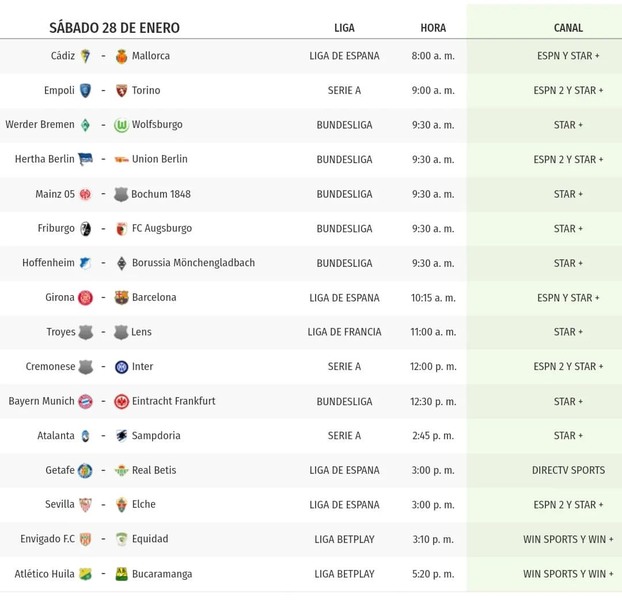The height and width of the screenshot is (600, 622).
Task: Click the Eintracht Frankfurt logo
Action: [121, 401]
